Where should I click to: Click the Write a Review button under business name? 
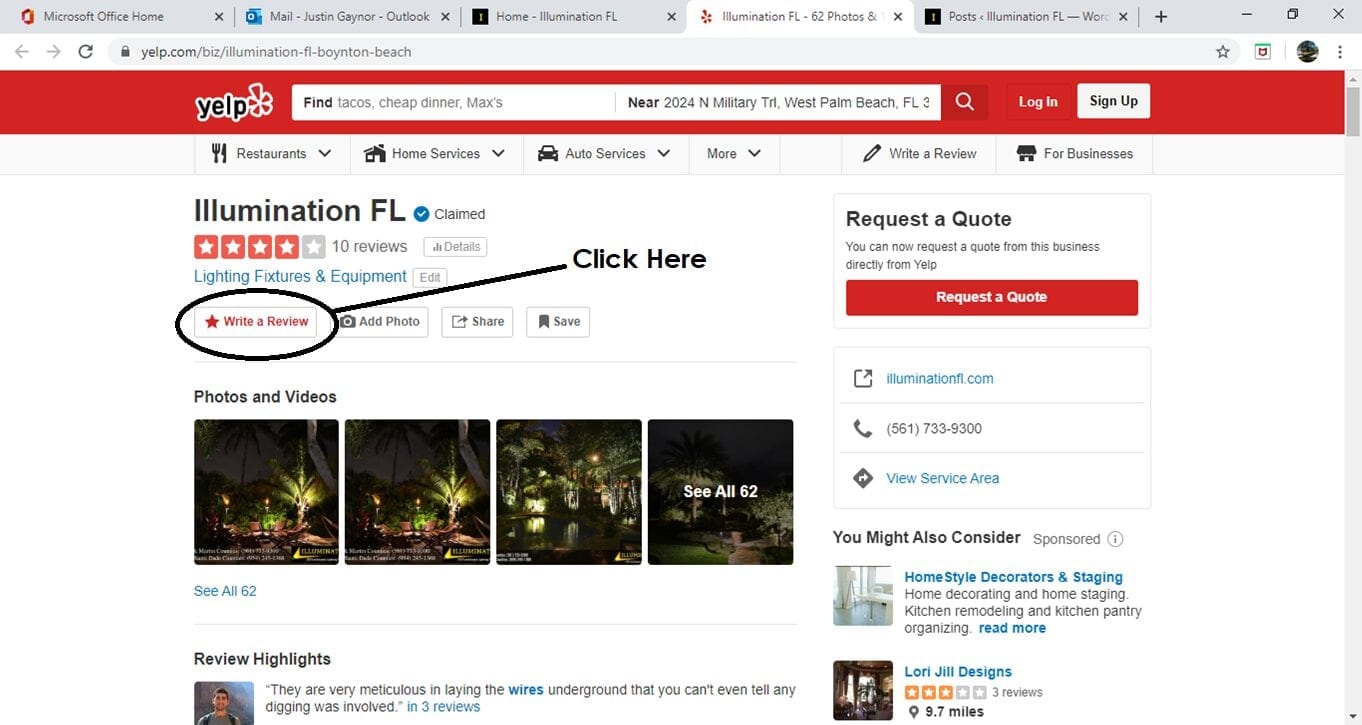(257, 322)
